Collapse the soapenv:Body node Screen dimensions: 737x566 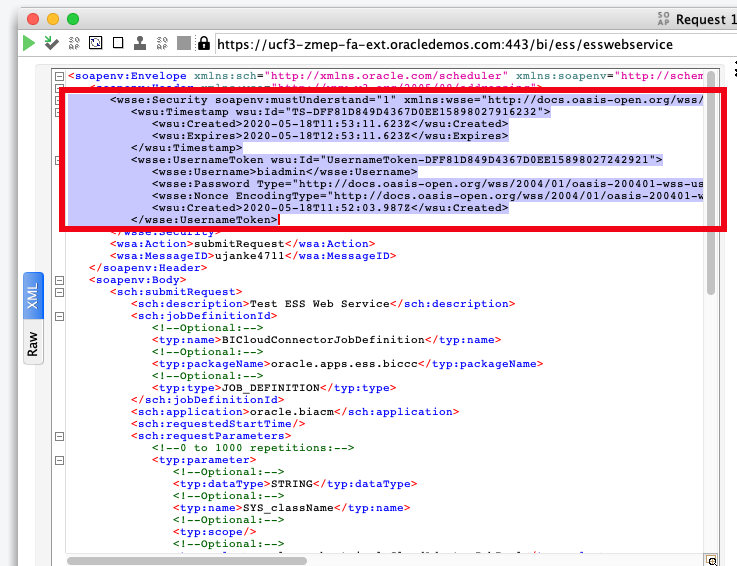[x=59, y=280]
